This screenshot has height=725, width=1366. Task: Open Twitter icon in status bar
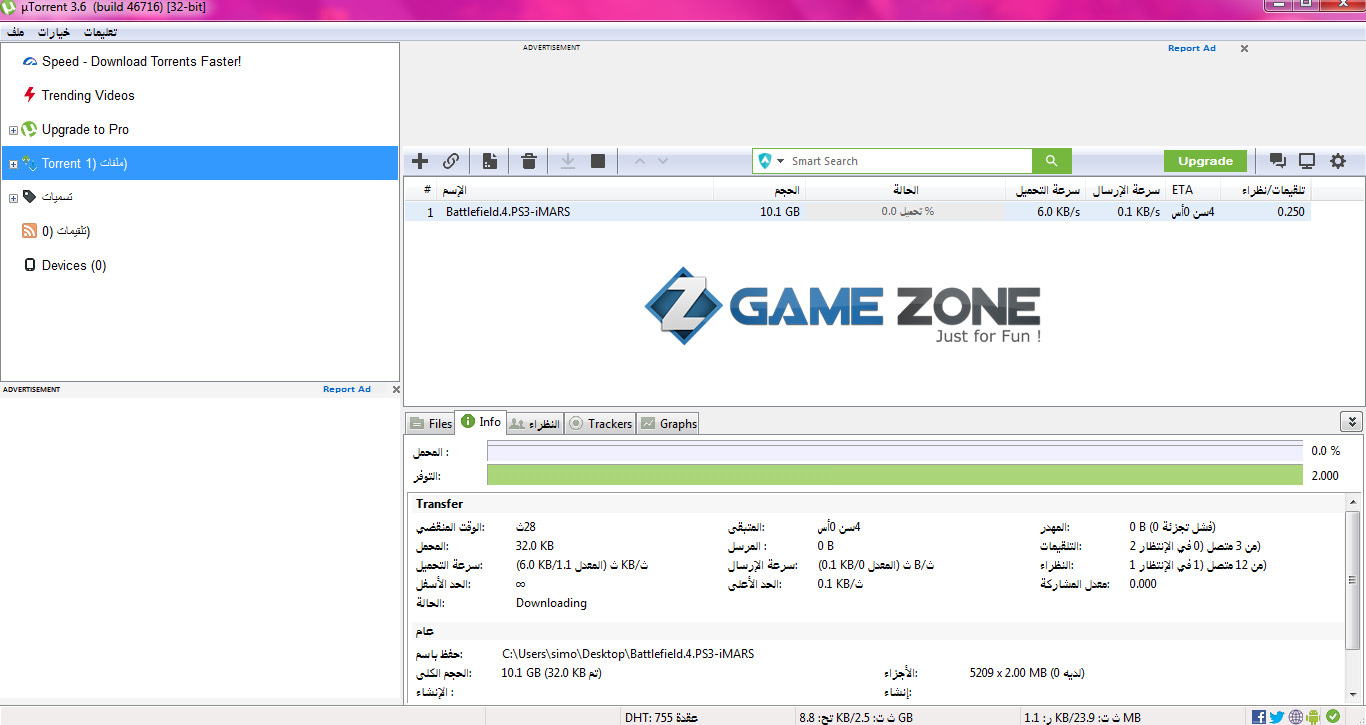click(1277, 716)
